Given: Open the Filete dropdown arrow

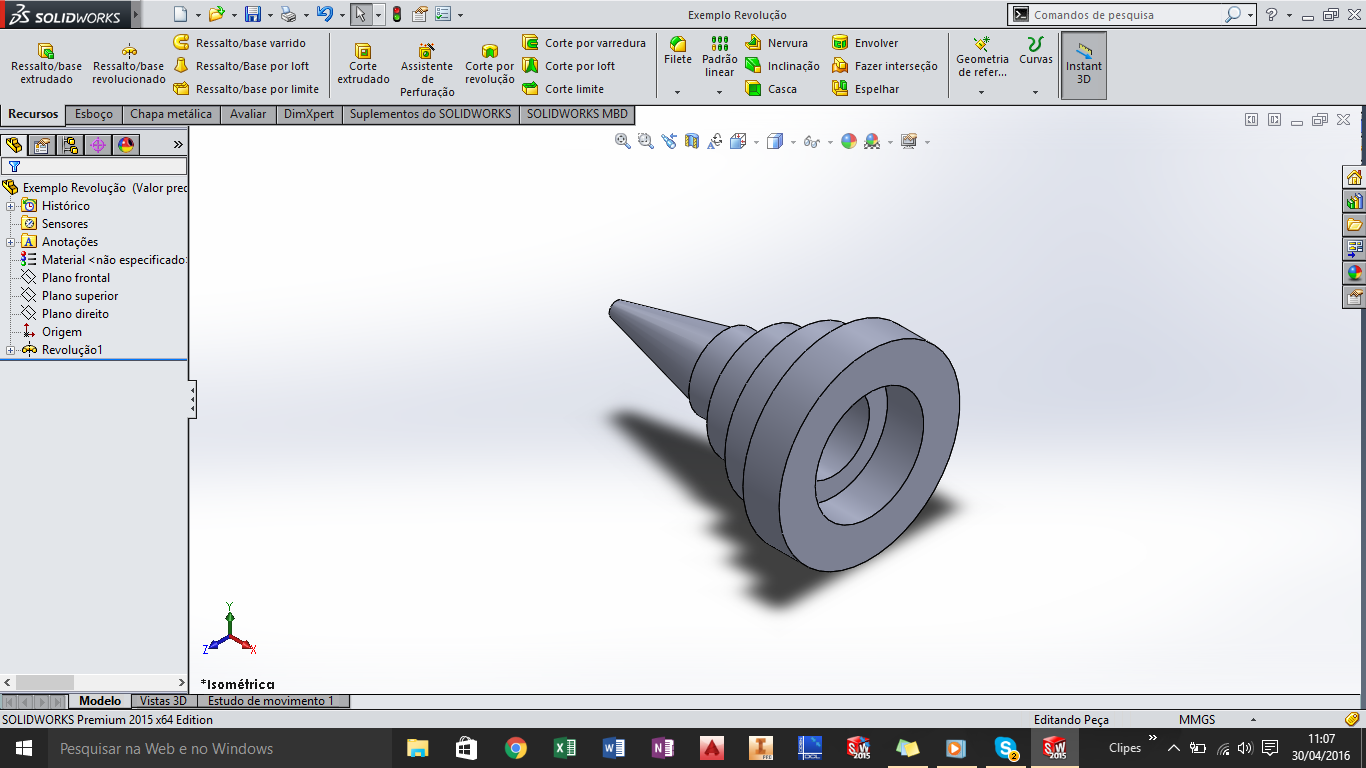Looking at the screenshot, I should (x=678, y=92).
